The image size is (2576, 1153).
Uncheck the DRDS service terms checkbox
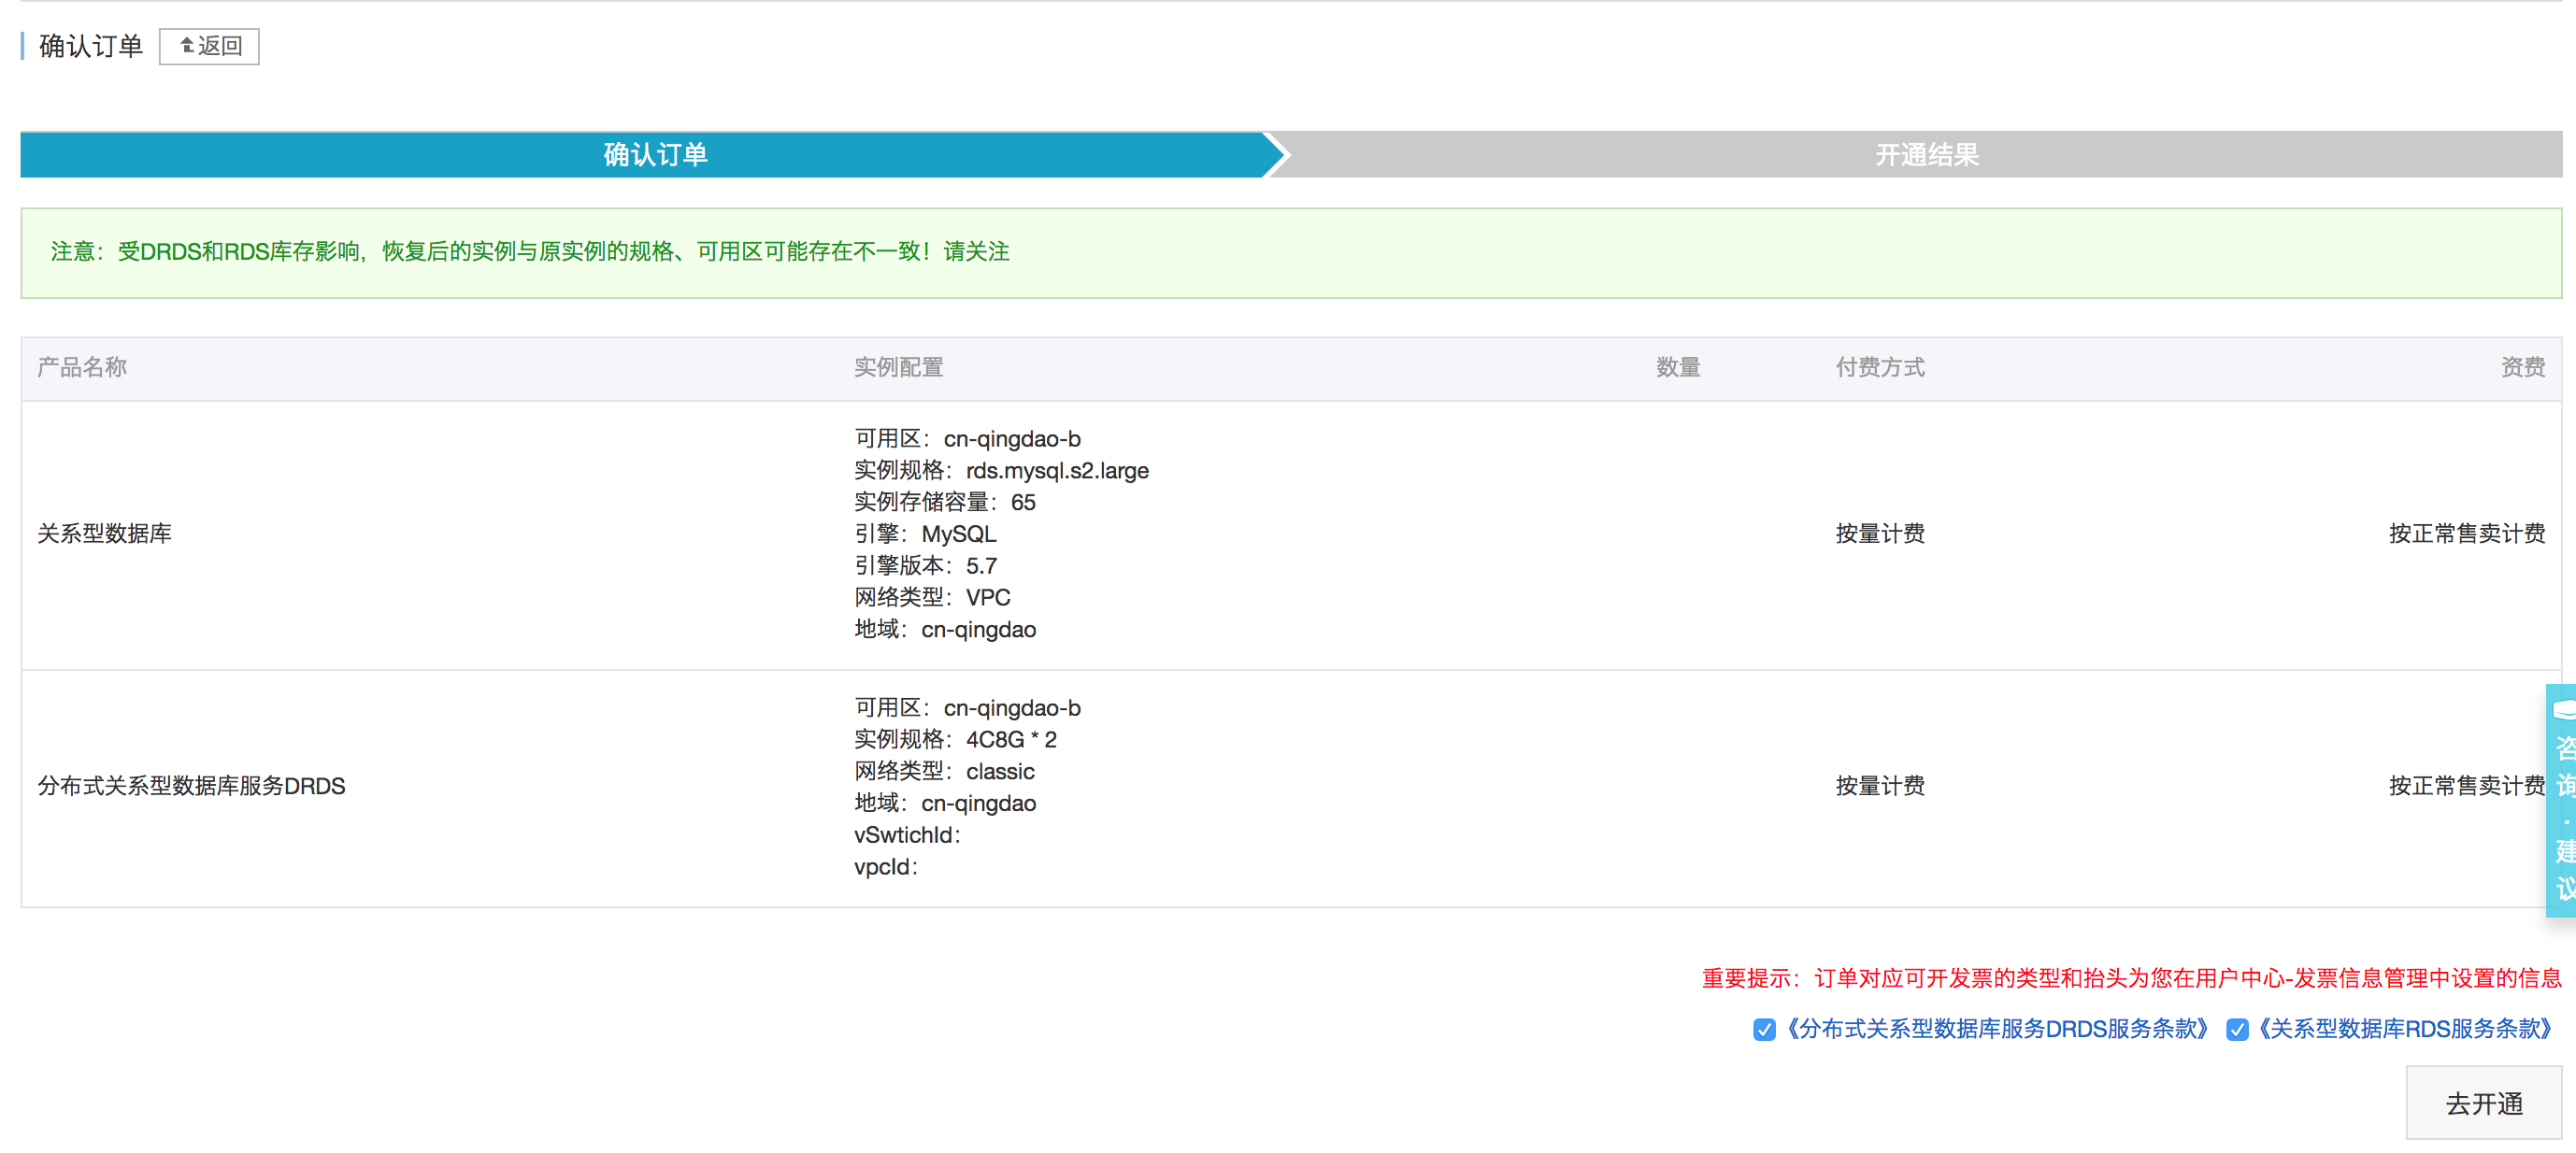pyautogui.click(x=1763, y=1030)
